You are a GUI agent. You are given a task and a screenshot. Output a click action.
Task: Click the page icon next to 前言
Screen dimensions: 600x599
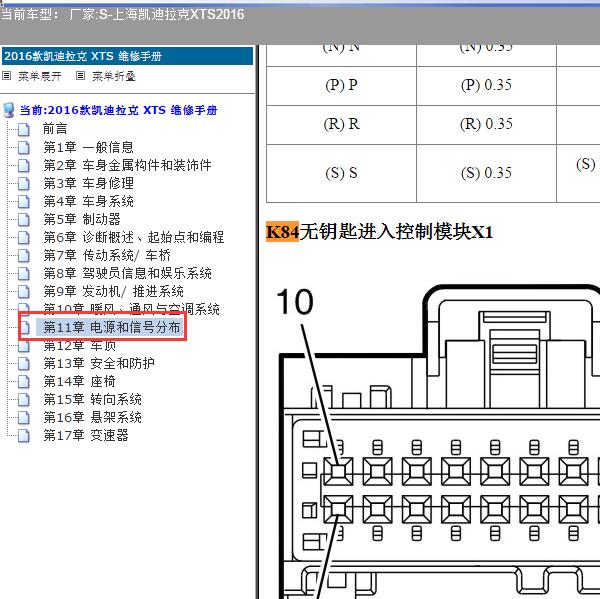[24, 129]
